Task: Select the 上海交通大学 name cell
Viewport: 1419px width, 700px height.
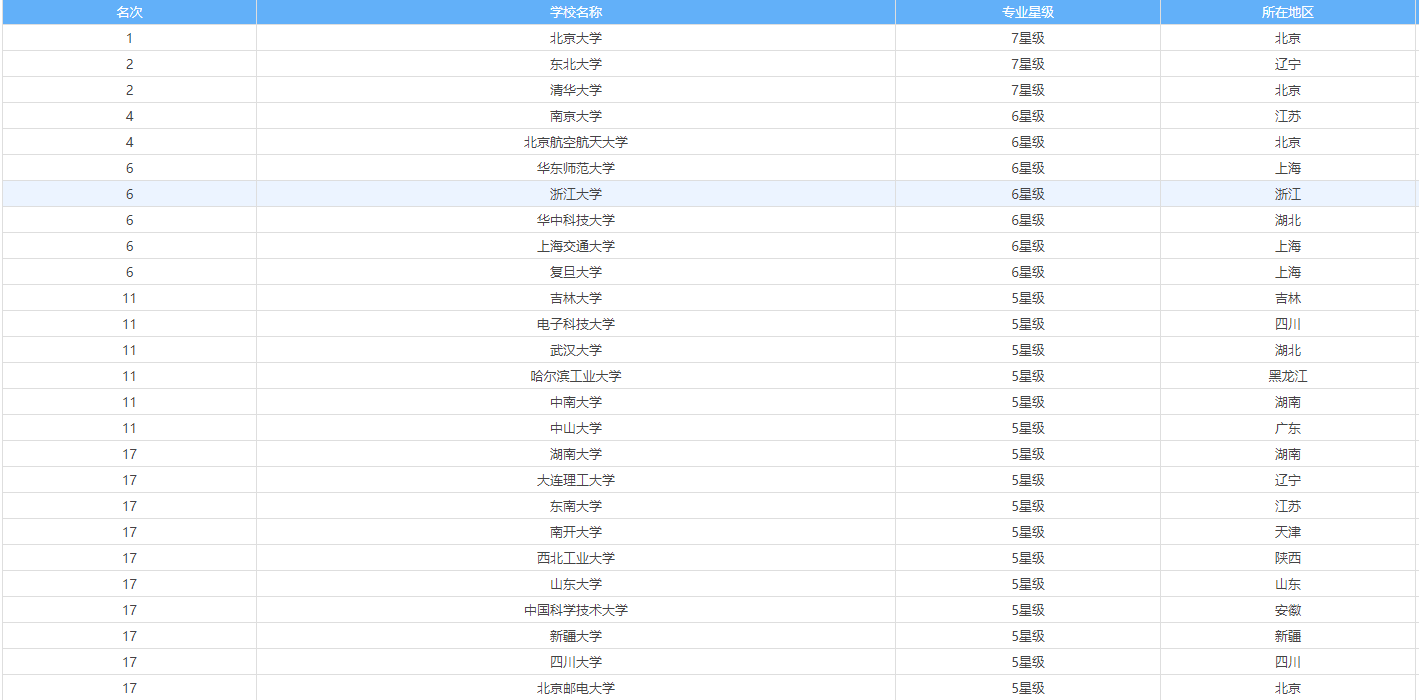Action: coord(576,246)
